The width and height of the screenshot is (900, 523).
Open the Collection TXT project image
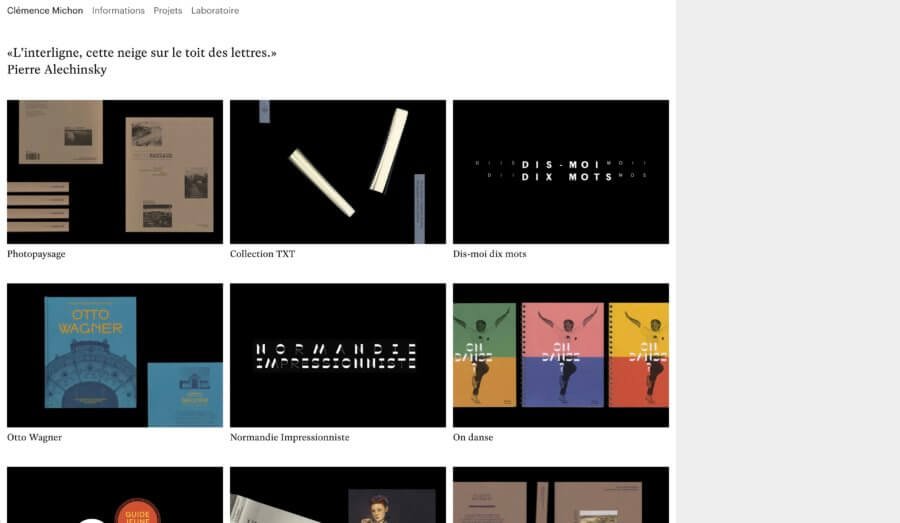[338, 172]
